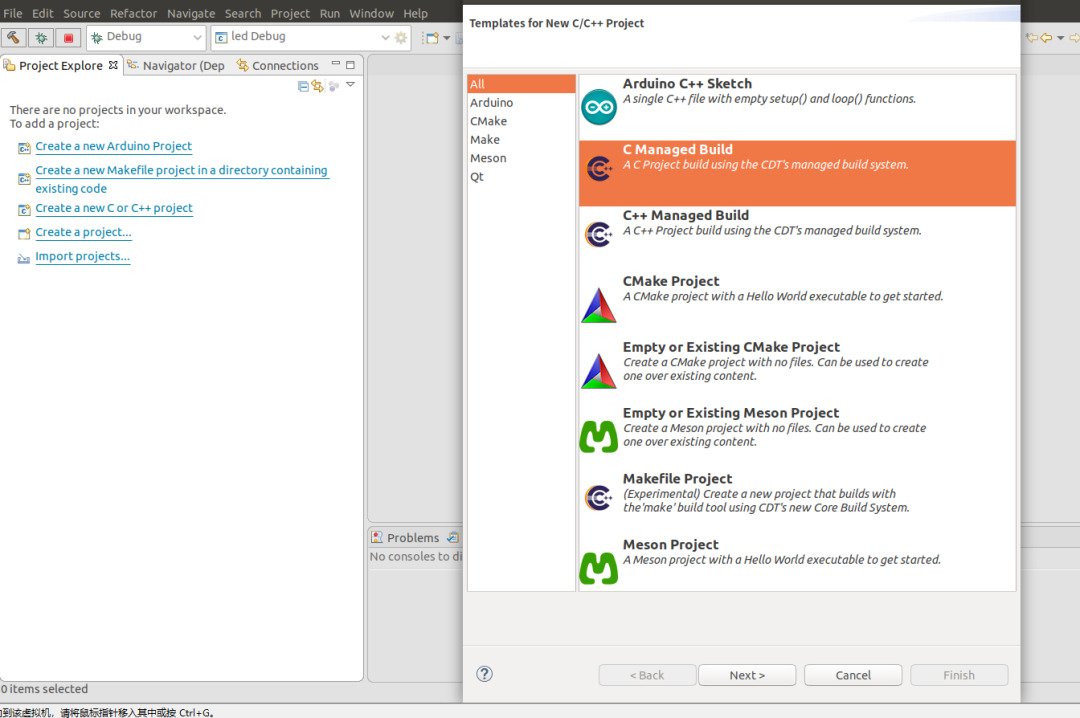
Task: Click the back navigation arrow in right toolbar
Action: point(1046,38)
